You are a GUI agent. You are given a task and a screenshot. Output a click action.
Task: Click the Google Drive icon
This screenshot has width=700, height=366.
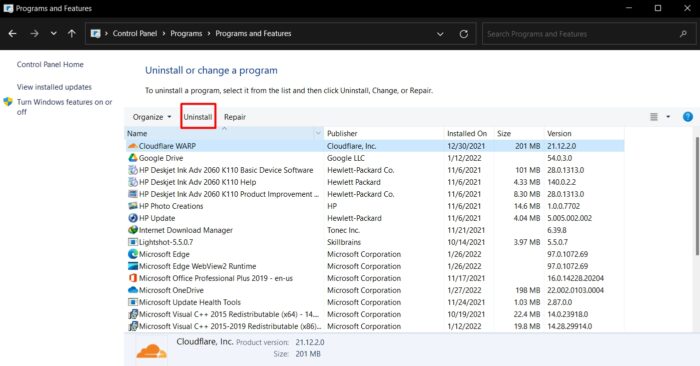tap(133, 158)
